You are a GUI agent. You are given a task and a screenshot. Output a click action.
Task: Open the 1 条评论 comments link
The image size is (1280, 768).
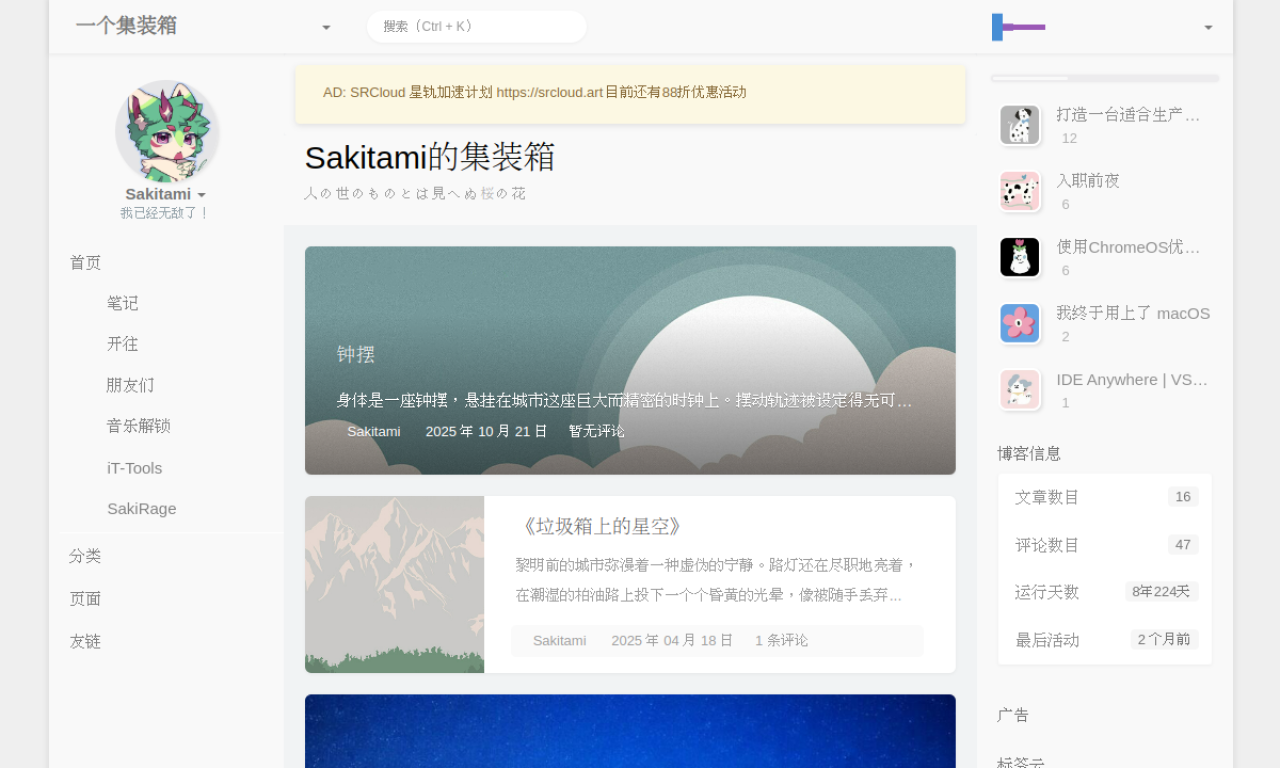point(781,640)
